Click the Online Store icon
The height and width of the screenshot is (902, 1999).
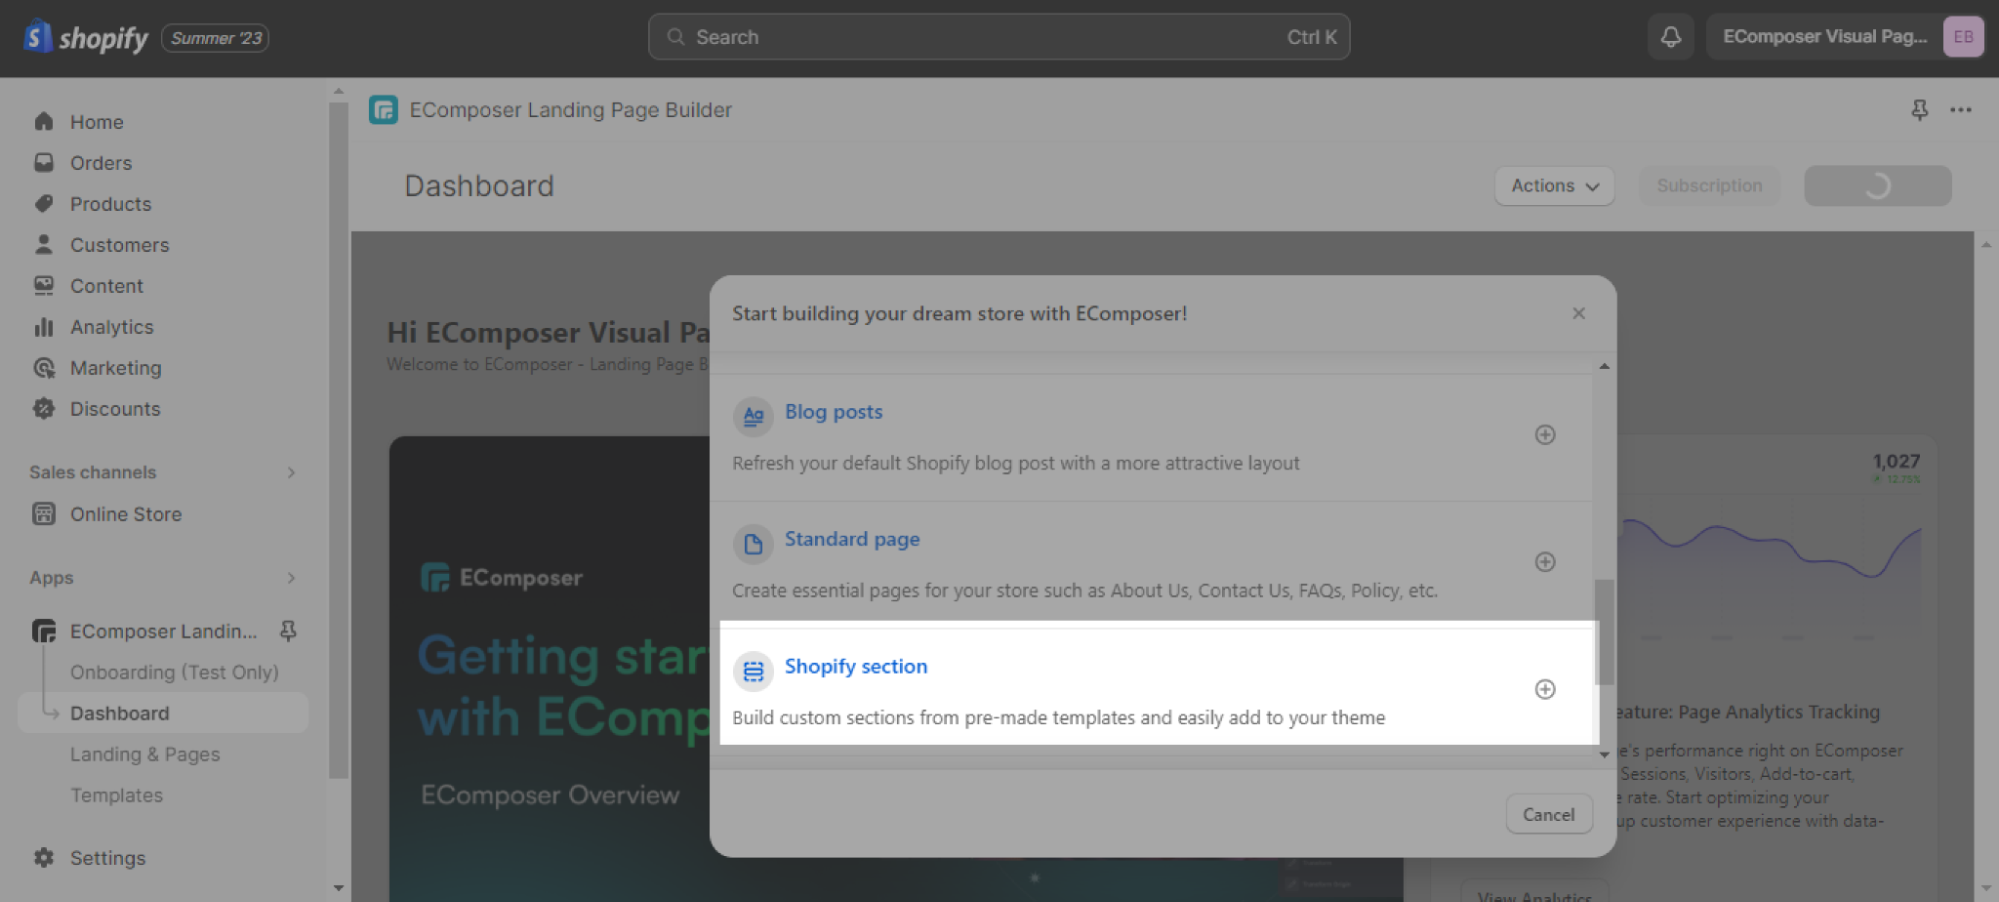coord(43,514)
